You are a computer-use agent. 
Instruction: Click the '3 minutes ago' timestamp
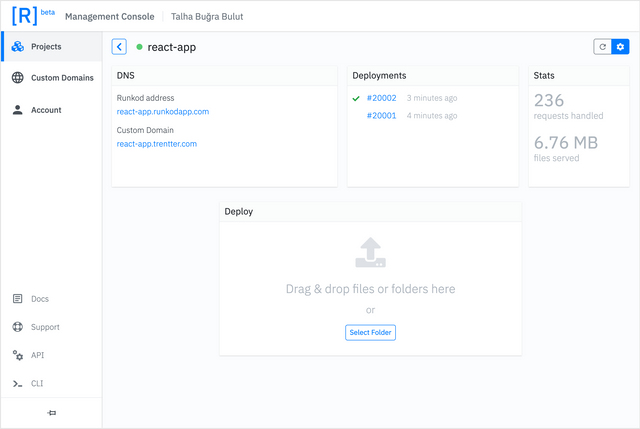tap(432, 98)
